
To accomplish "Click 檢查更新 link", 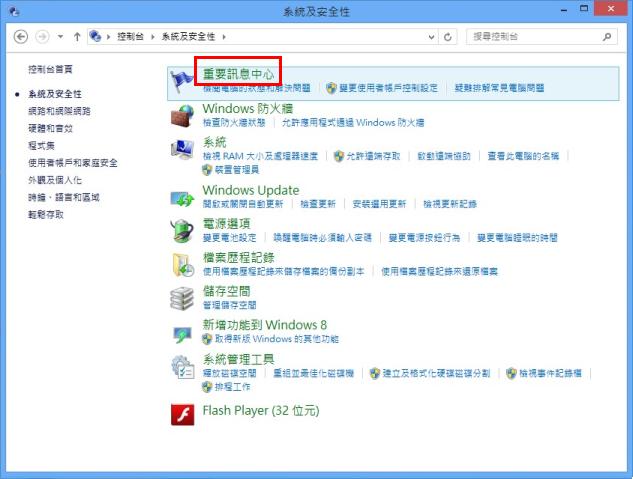I will pyautogui.click(x=318, y=204).
